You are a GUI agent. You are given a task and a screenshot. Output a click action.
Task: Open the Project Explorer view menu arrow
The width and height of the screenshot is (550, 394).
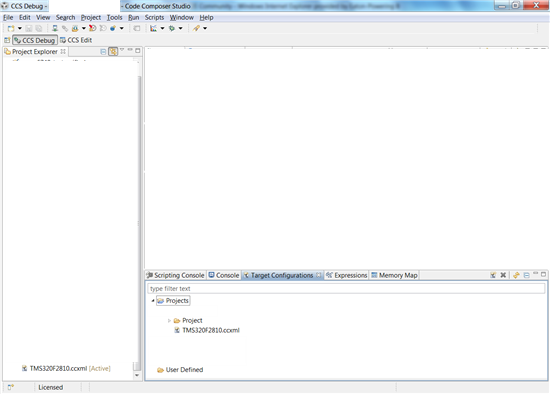[x=122, y=50]
